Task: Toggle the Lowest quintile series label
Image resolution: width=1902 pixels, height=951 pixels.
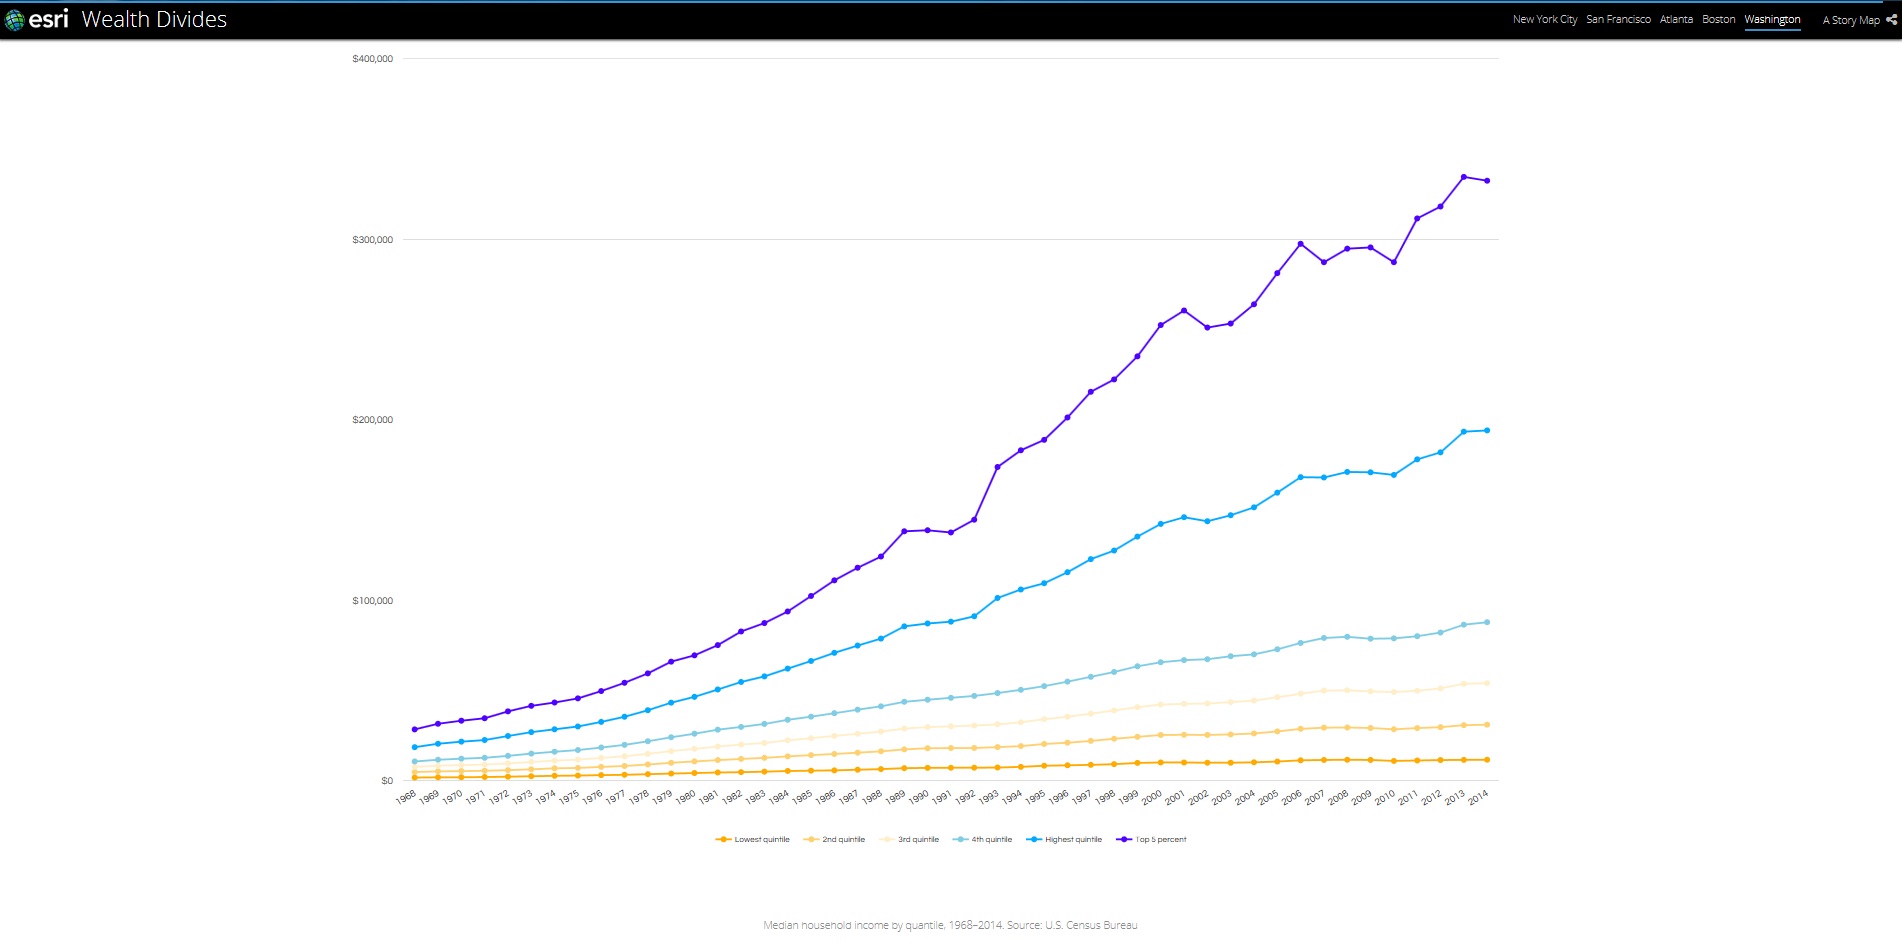Action: [762, 840]
